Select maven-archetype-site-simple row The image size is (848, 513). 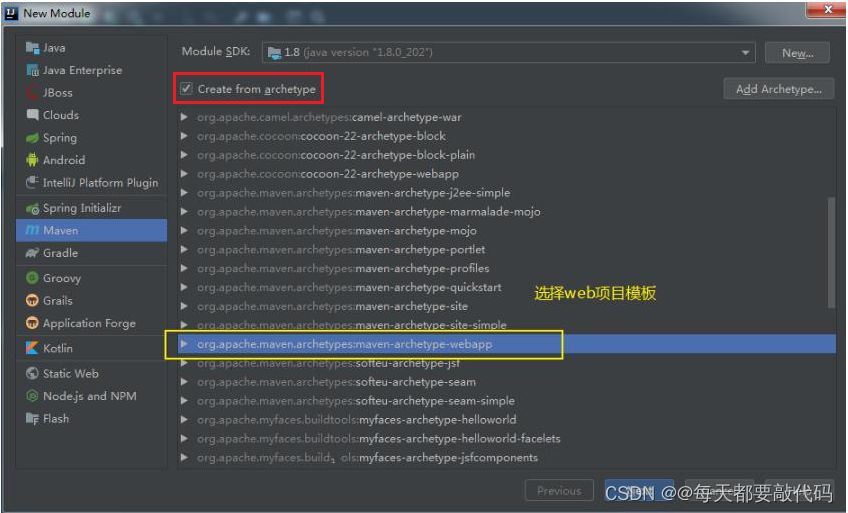(x=507, y=325)
